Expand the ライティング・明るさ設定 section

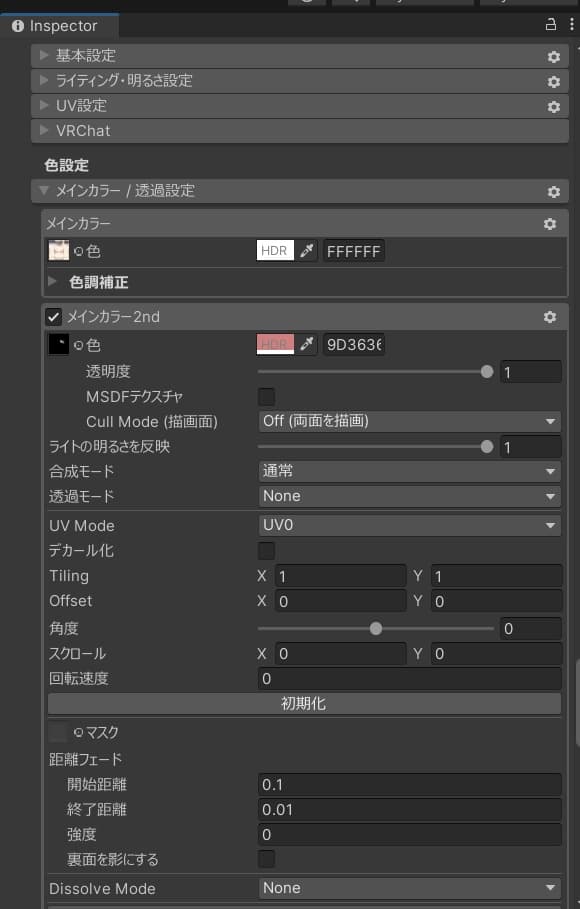point(44,80)
